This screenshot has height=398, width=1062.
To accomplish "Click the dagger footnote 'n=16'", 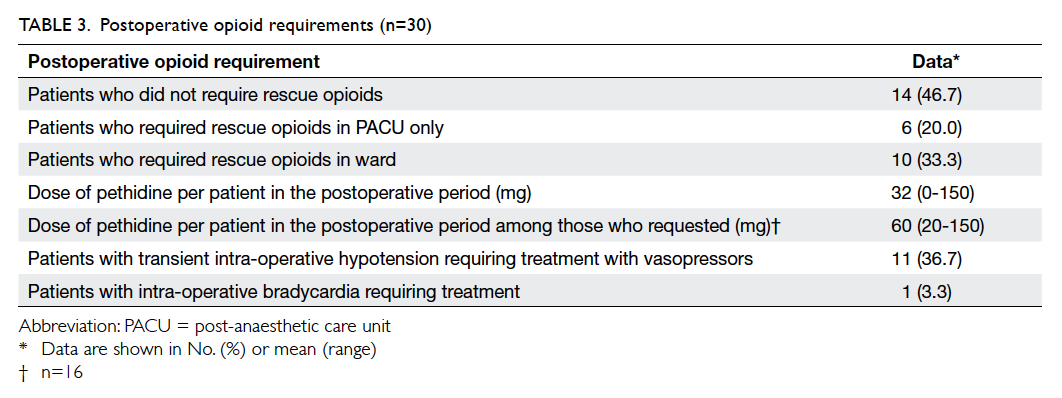I will pyautogui.click(x=51, y=372).
